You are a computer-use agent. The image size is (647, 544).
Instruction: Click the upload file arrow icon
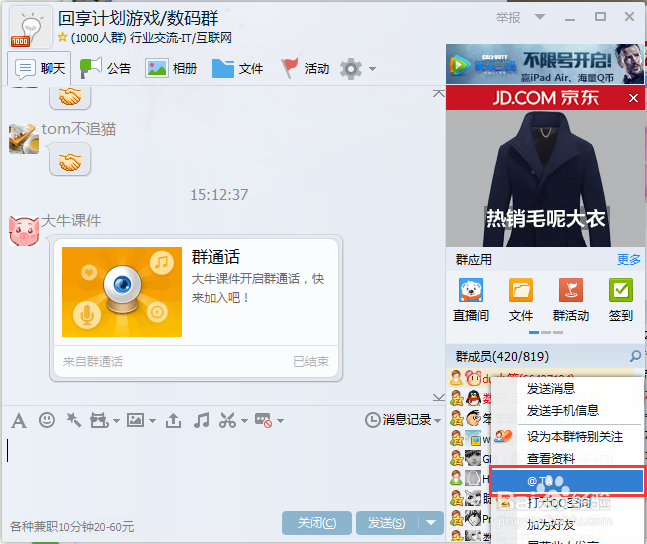pos(173,420)
